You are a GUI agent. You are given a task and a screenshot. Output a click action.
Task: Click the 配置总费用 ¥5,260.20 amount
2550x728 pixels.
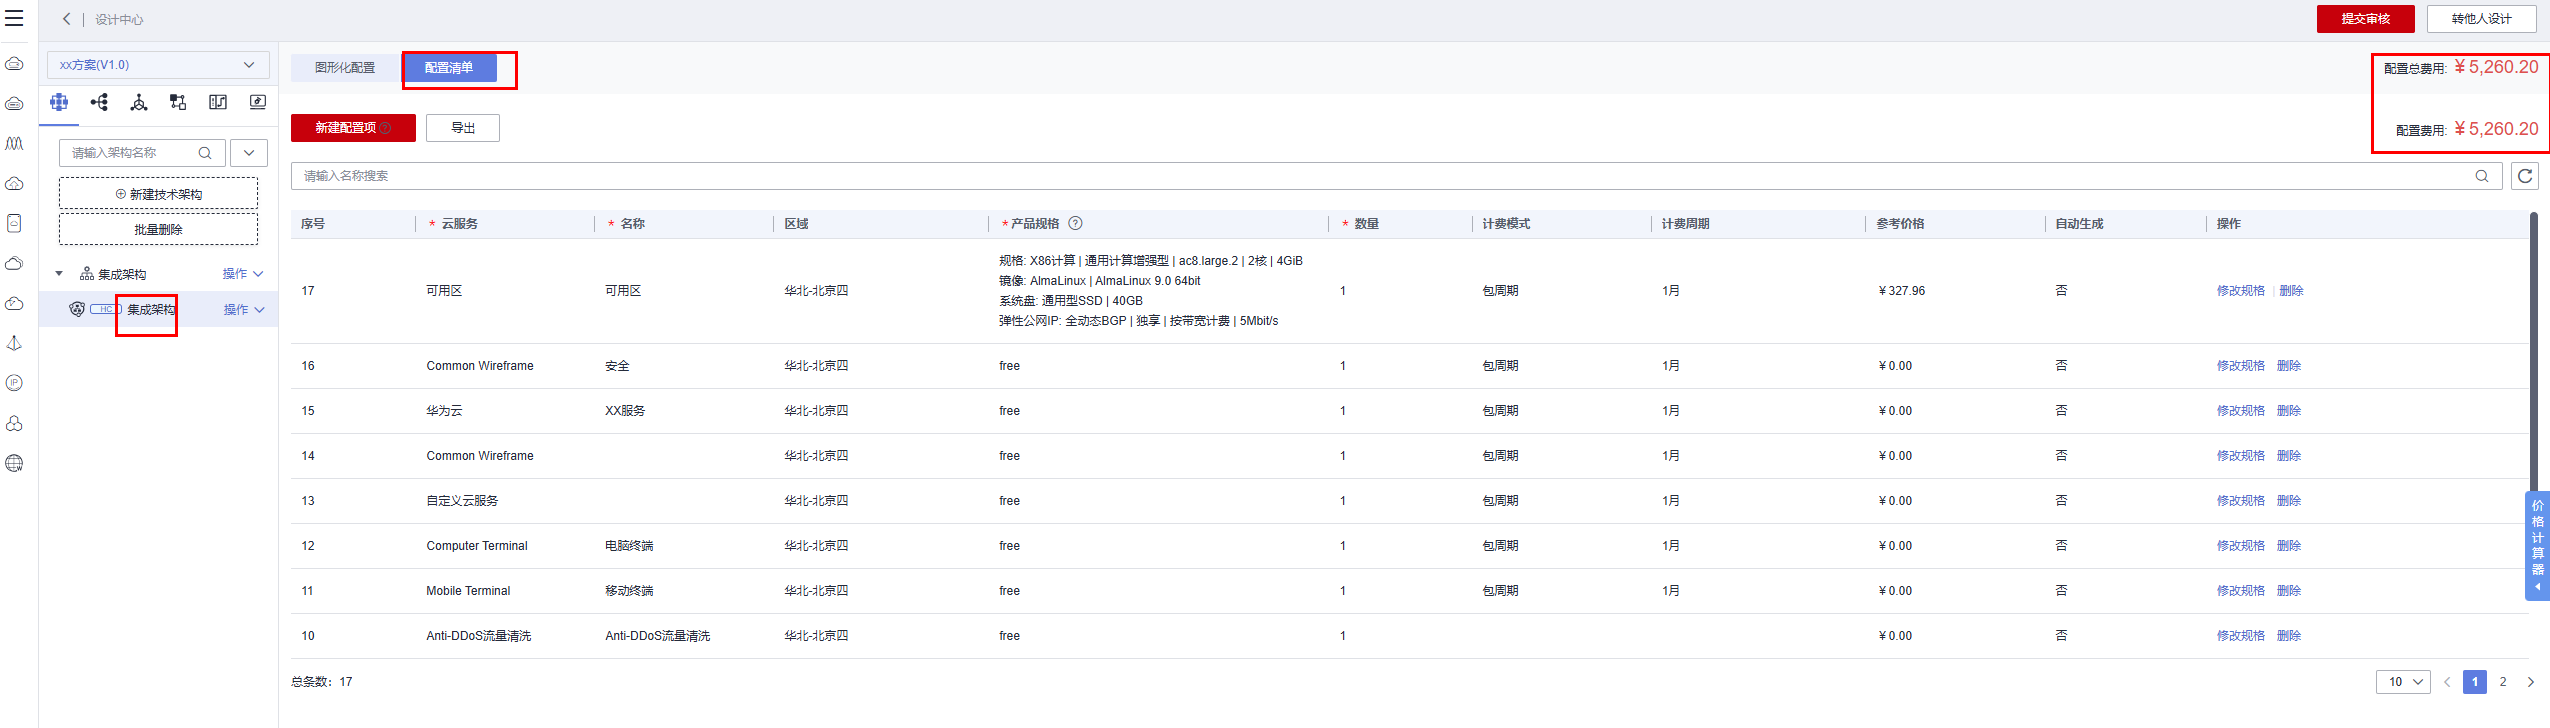(2496, 67)
